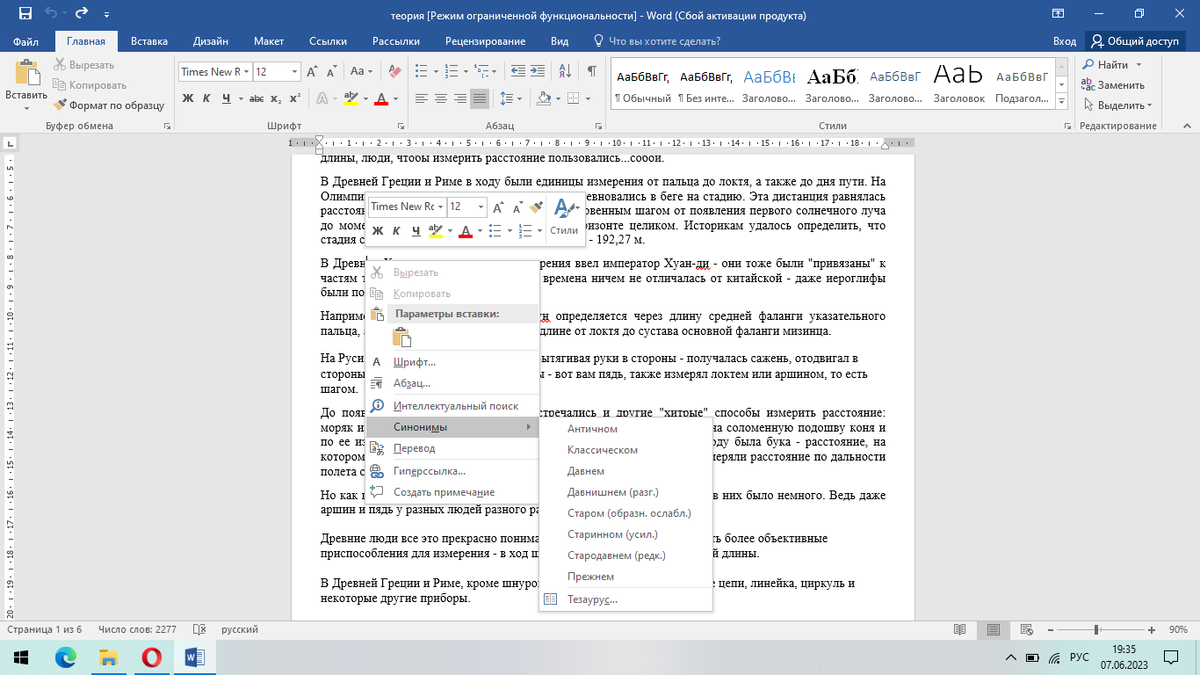Toggle italic (К) in the ribbon
1200x675 pixels.
pyautogui.click(x=207, y=98)
